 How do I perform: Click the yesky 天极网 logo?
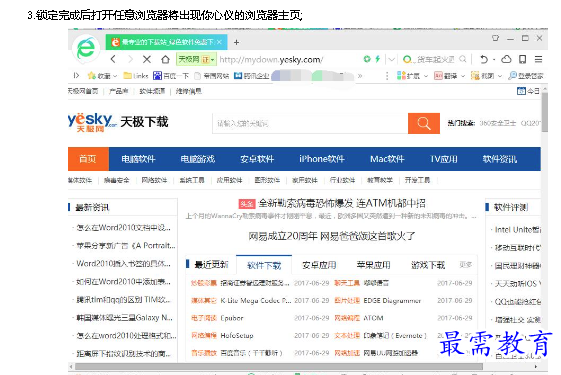tap(92, 122)
